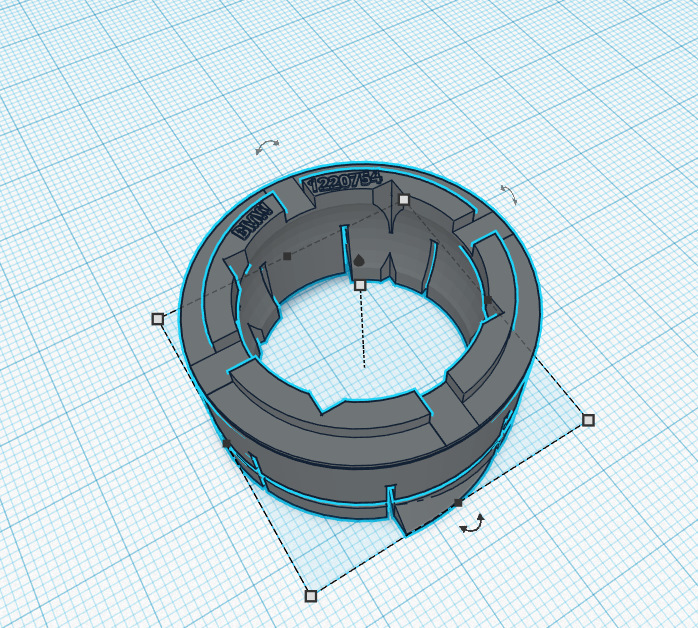This screenshot has width=698, height=628.
Task: Click the white corner handle nearest the viewer
Action: click(x=311, y=596)
